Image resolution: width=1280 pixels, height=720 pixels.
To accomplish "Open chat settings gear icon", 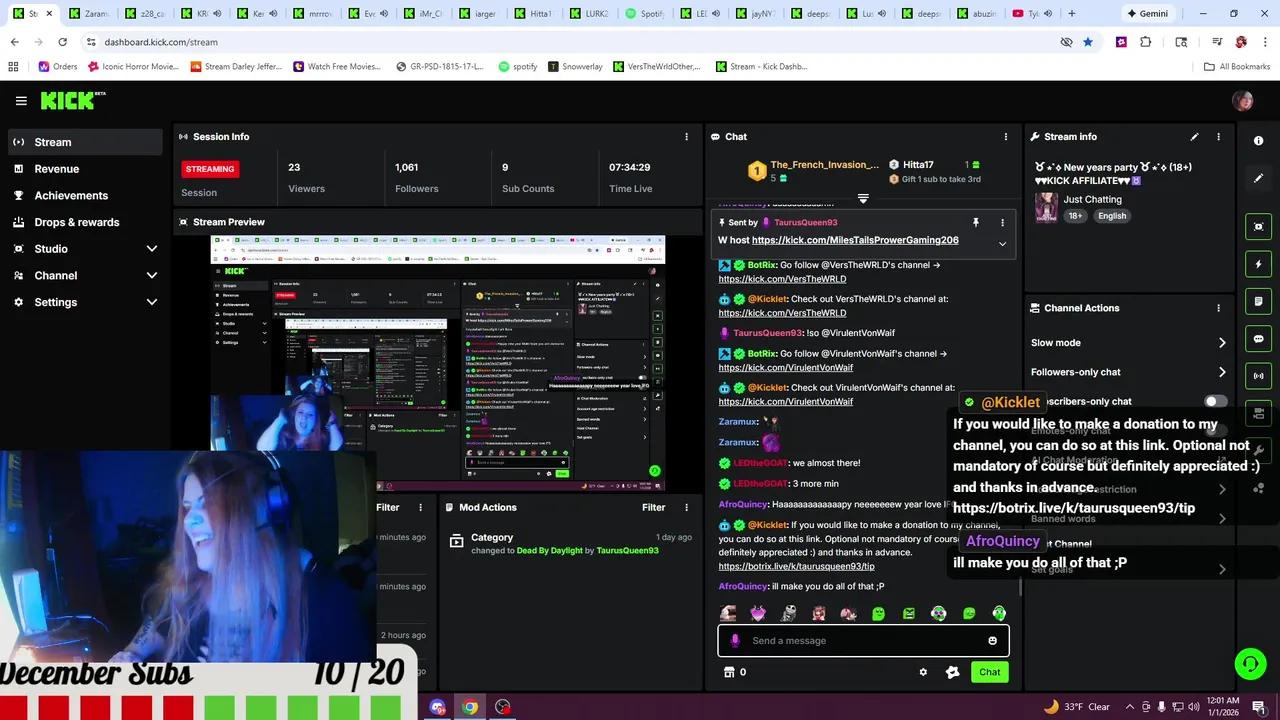I will [923, 672].
